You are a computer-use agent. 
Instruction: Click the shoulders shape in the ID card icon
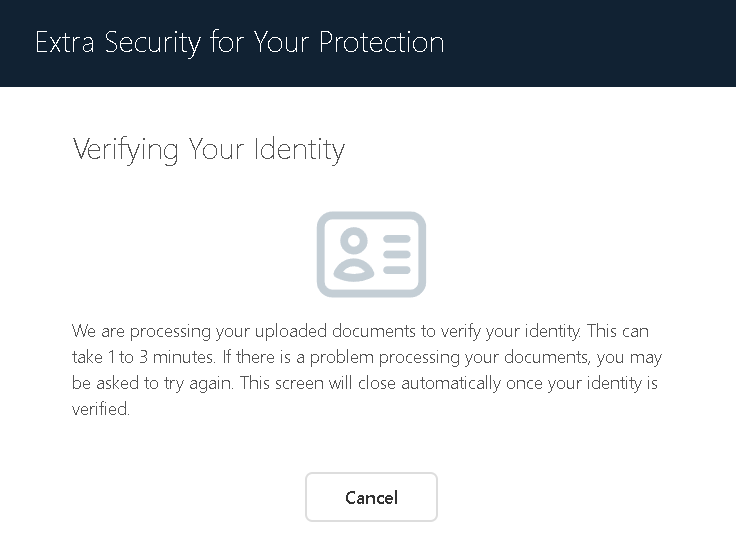[352, 267]
